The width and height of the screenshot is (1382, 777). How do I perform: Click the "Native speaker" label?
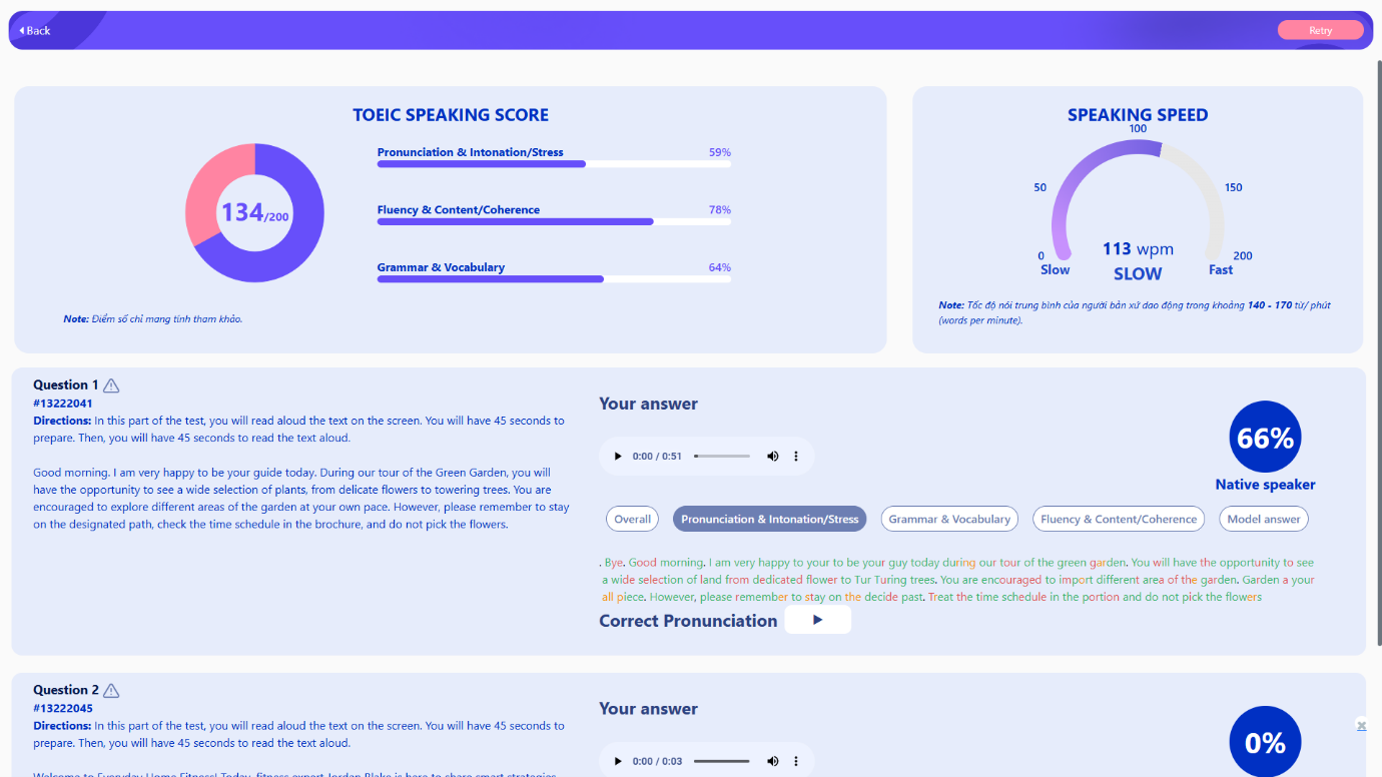pos(1265,485)
